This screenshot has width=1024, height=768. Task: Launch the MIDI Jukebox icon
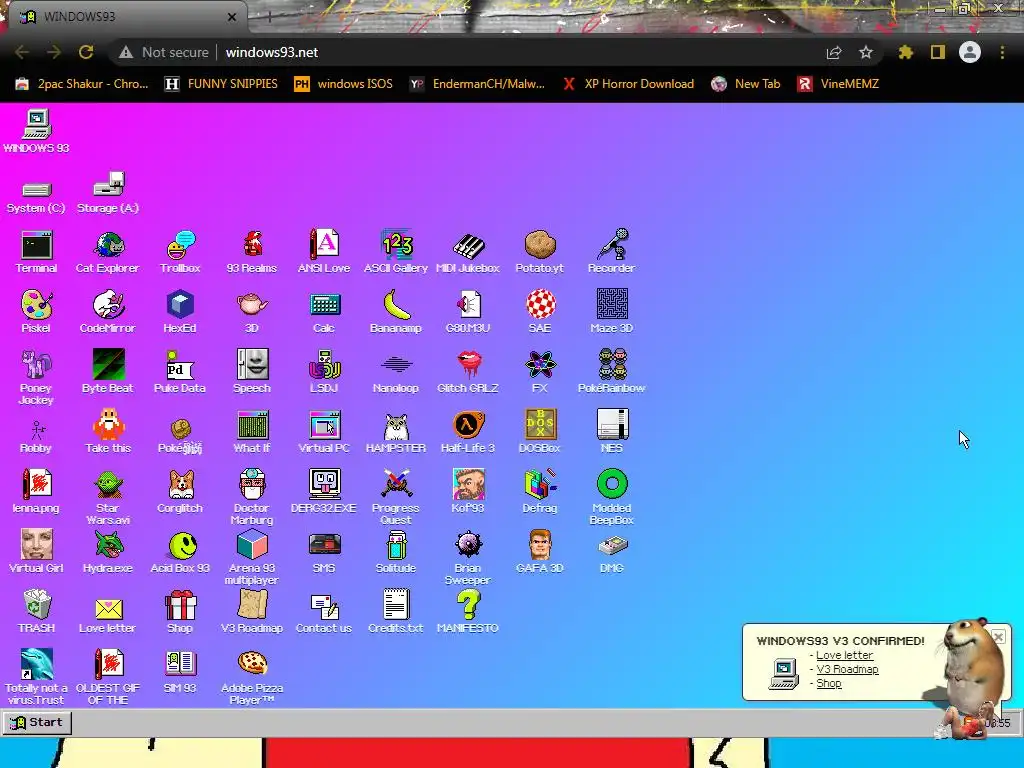468,252
